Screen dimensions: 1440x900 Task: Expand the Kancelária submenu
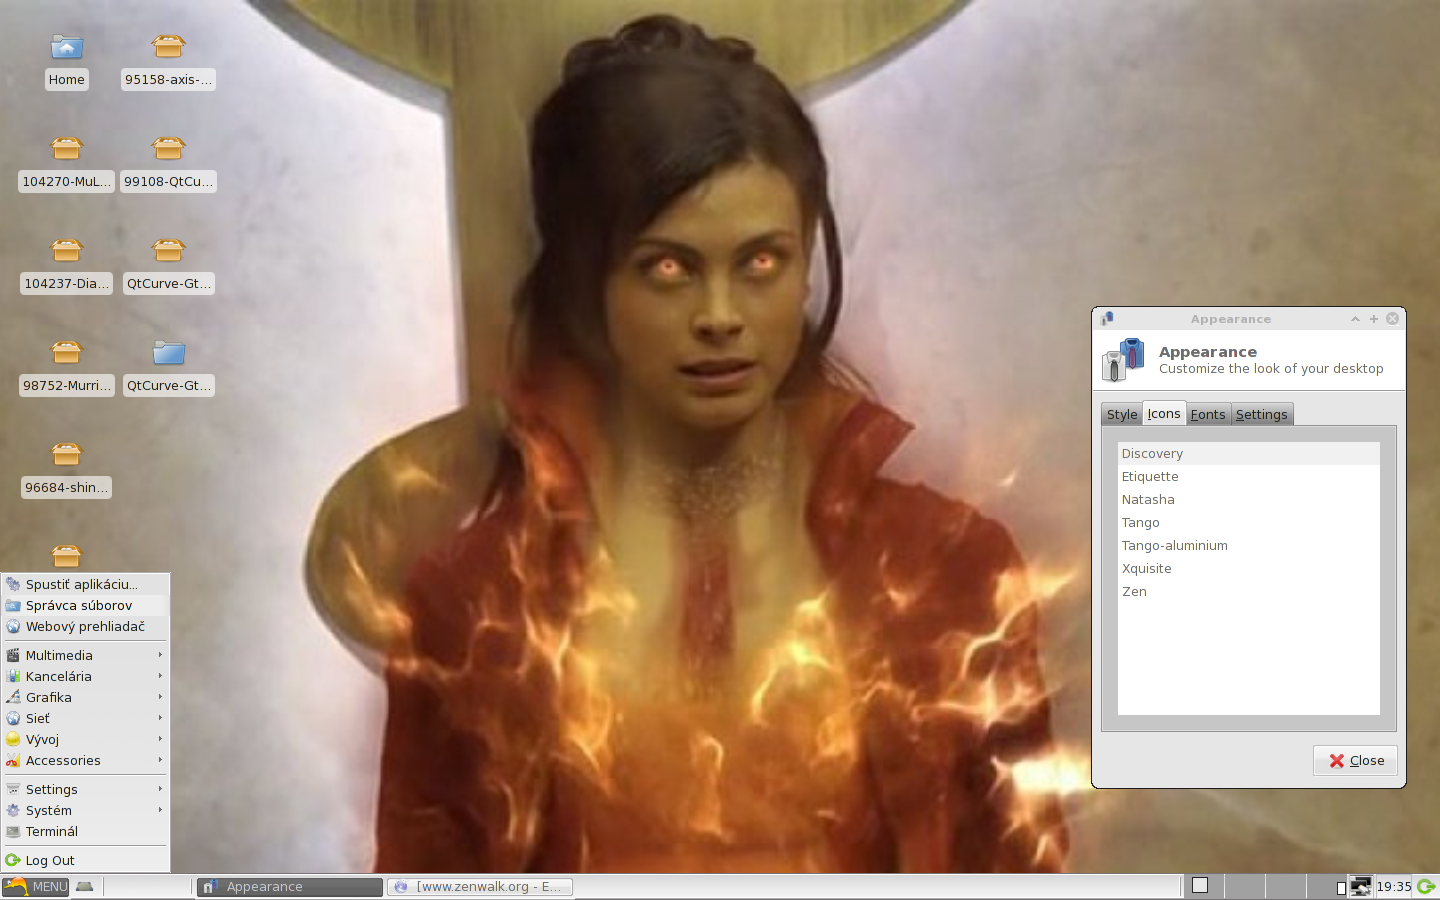[x=85, y=676]
